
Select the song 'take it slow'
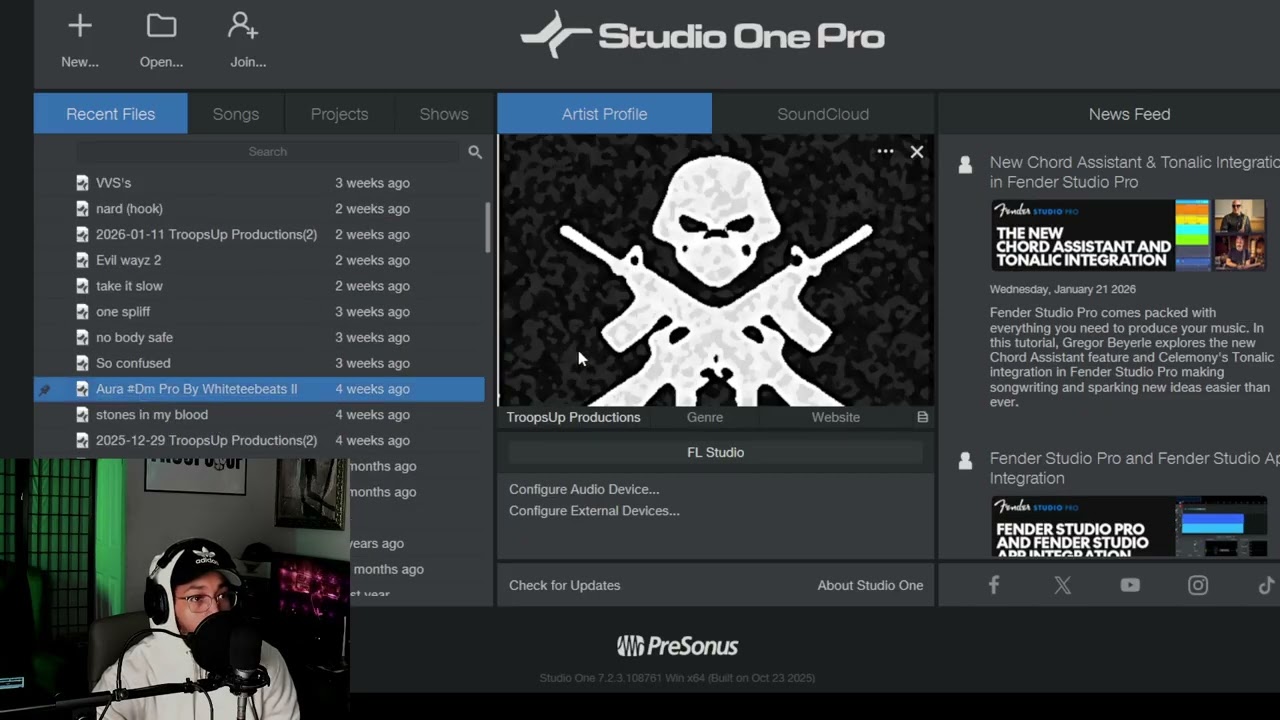tap(129, 286)
